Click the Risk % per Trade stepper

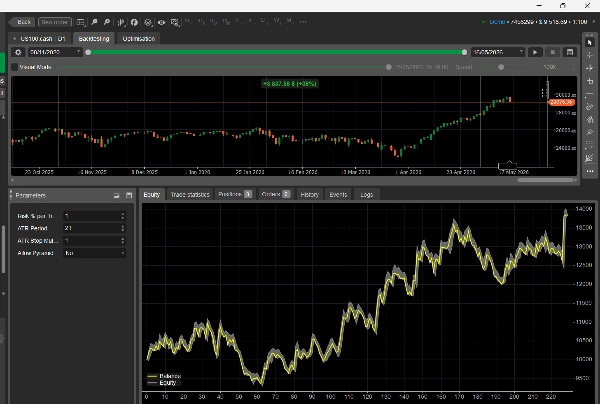pyautogui.click(x=122, y=216)
